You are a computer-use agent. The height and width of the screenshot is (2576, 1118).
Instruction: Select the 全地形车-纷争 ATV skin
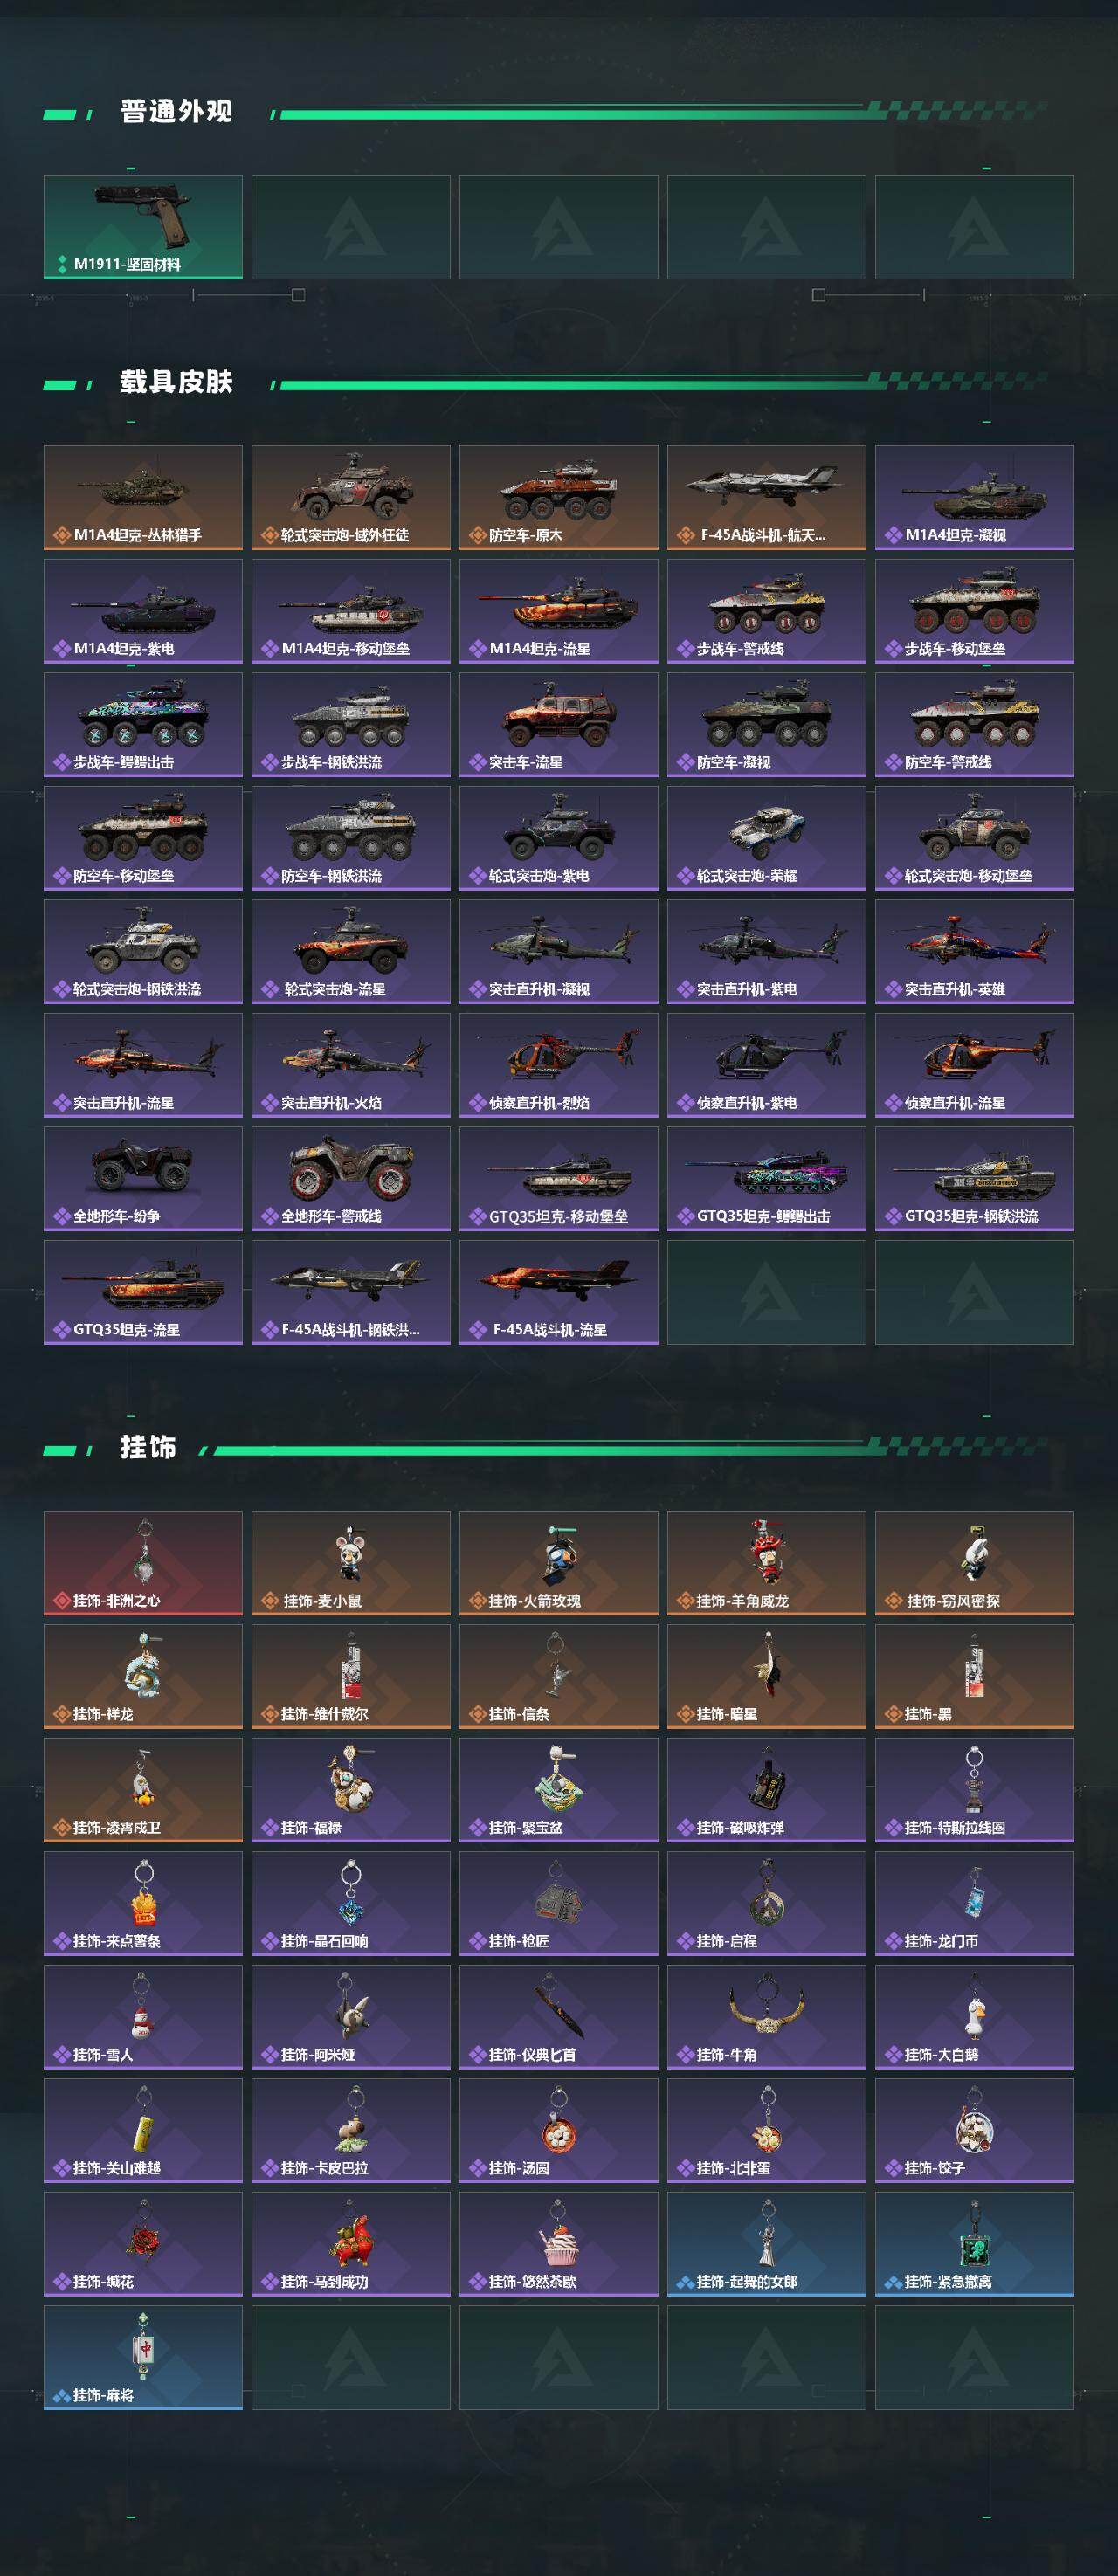143,1178
